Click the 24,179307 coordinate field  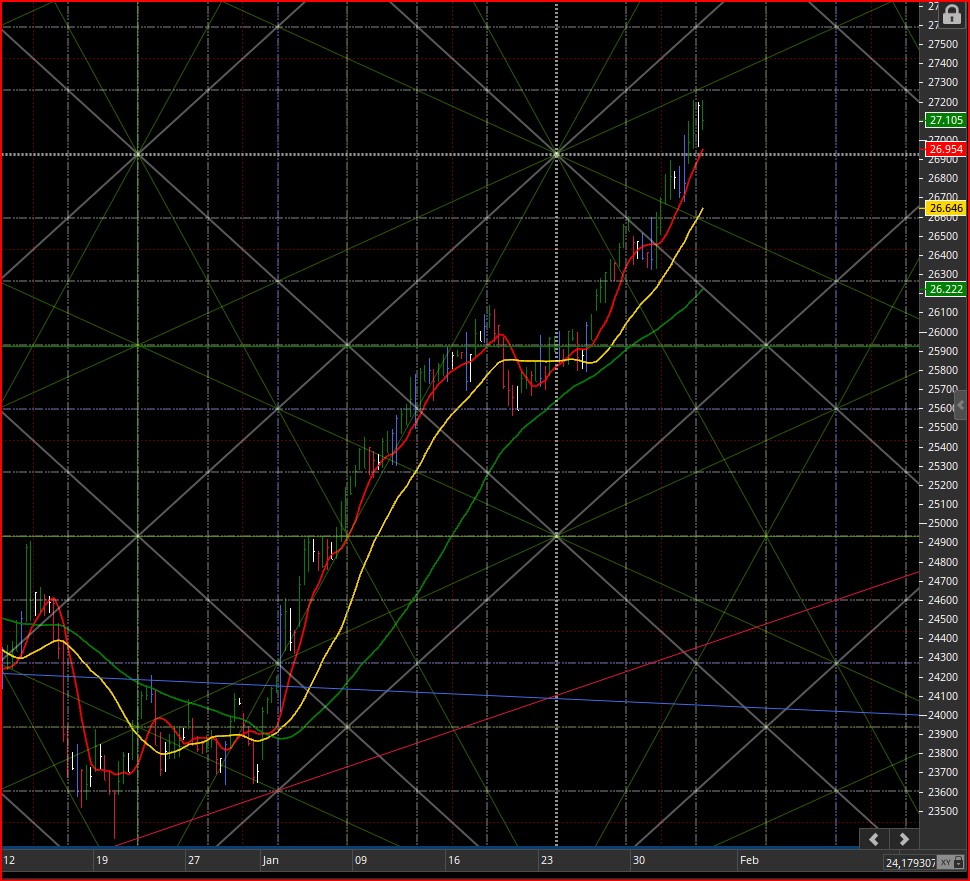tap(910, 862)
